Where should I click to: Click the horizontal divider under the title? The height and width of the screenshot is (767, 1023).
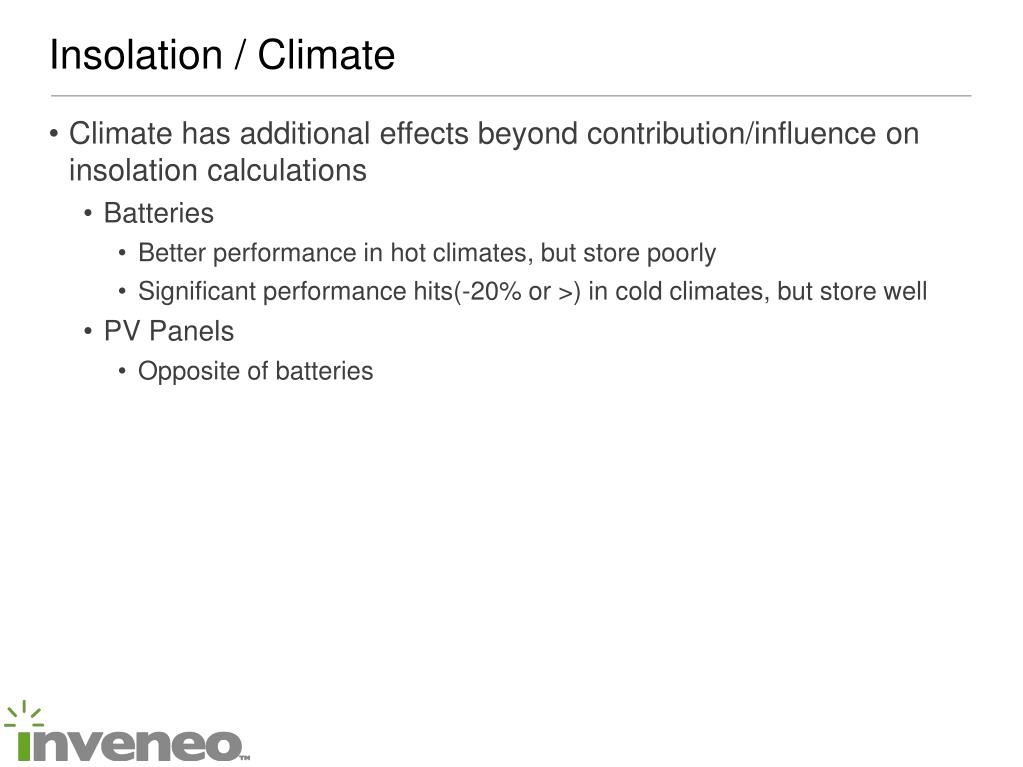[511, 96]
